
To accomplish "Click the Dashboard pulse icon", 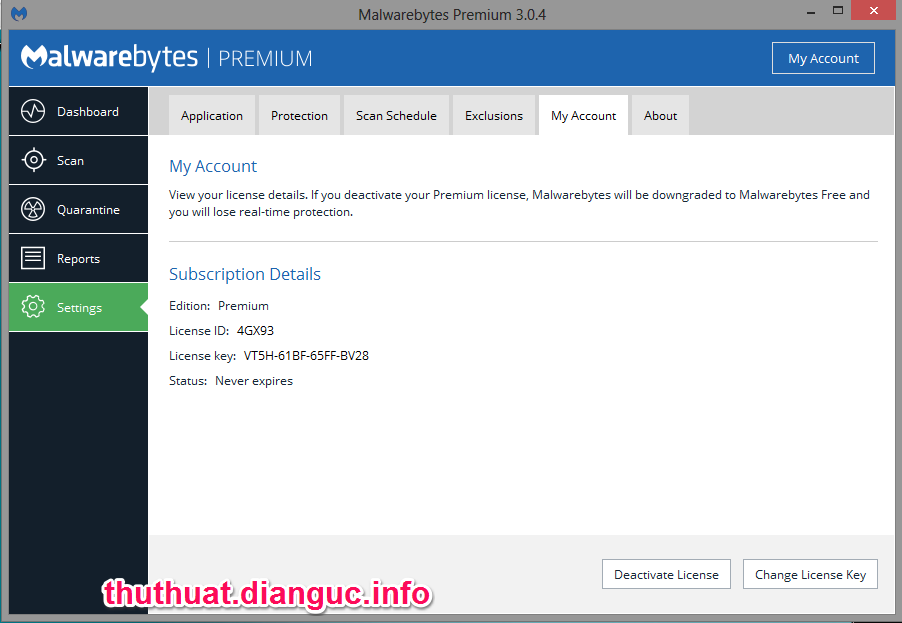I will click(x=33, y=111).
